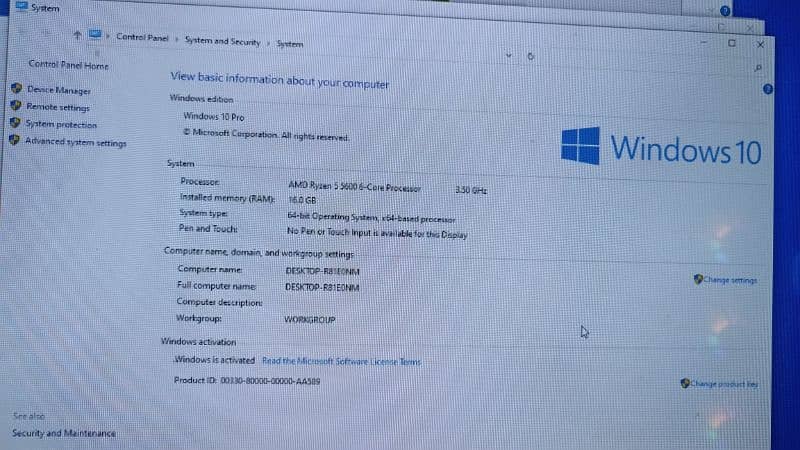Go to Control Panel Home
Screen dimensions: 800x450
pyautogui.click(x=68, y=65)
